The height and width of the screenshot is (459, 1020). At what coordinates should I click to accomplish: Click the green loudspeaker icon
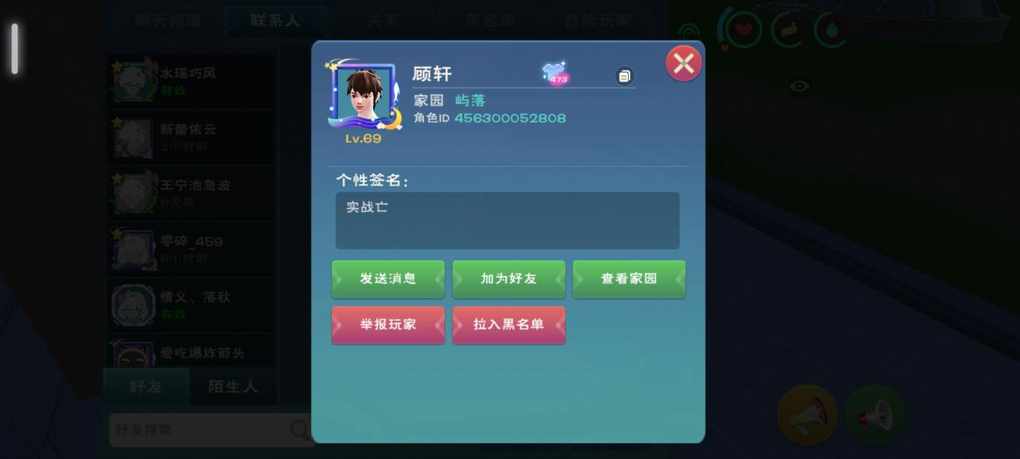point(874,415)
